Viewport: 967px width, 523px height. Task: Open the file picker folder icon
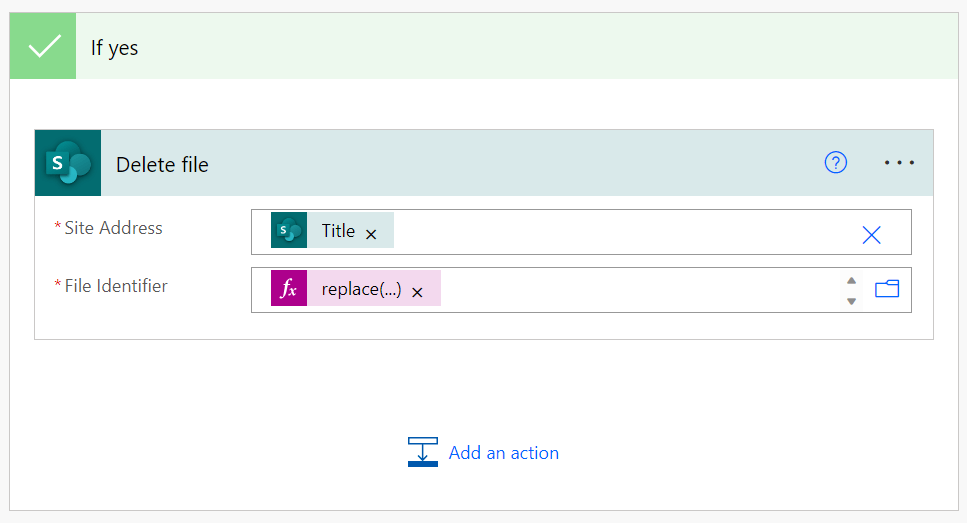click(887, 290)
